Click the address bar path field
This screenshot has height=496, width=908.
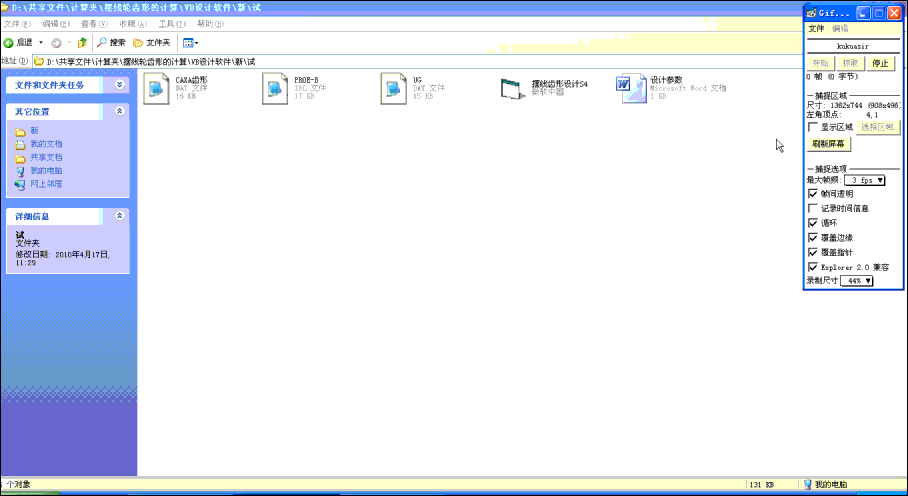pos(416,61)
